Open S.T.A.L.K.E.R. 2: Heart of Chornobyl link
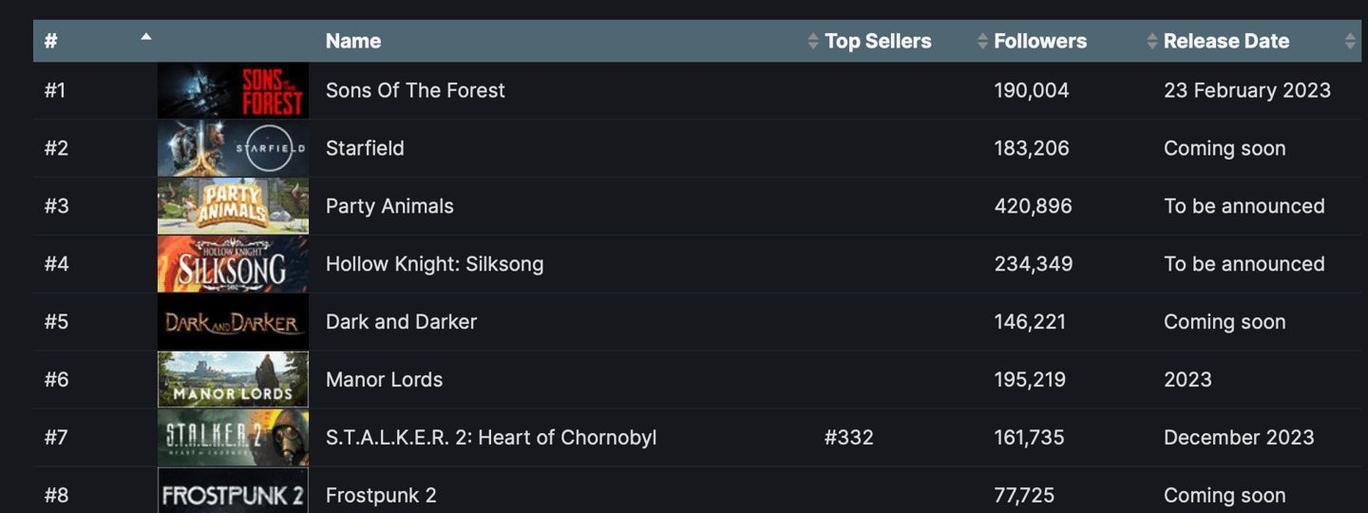The width and height of the screenshot is (1368, 513). [x=491, y=438]
